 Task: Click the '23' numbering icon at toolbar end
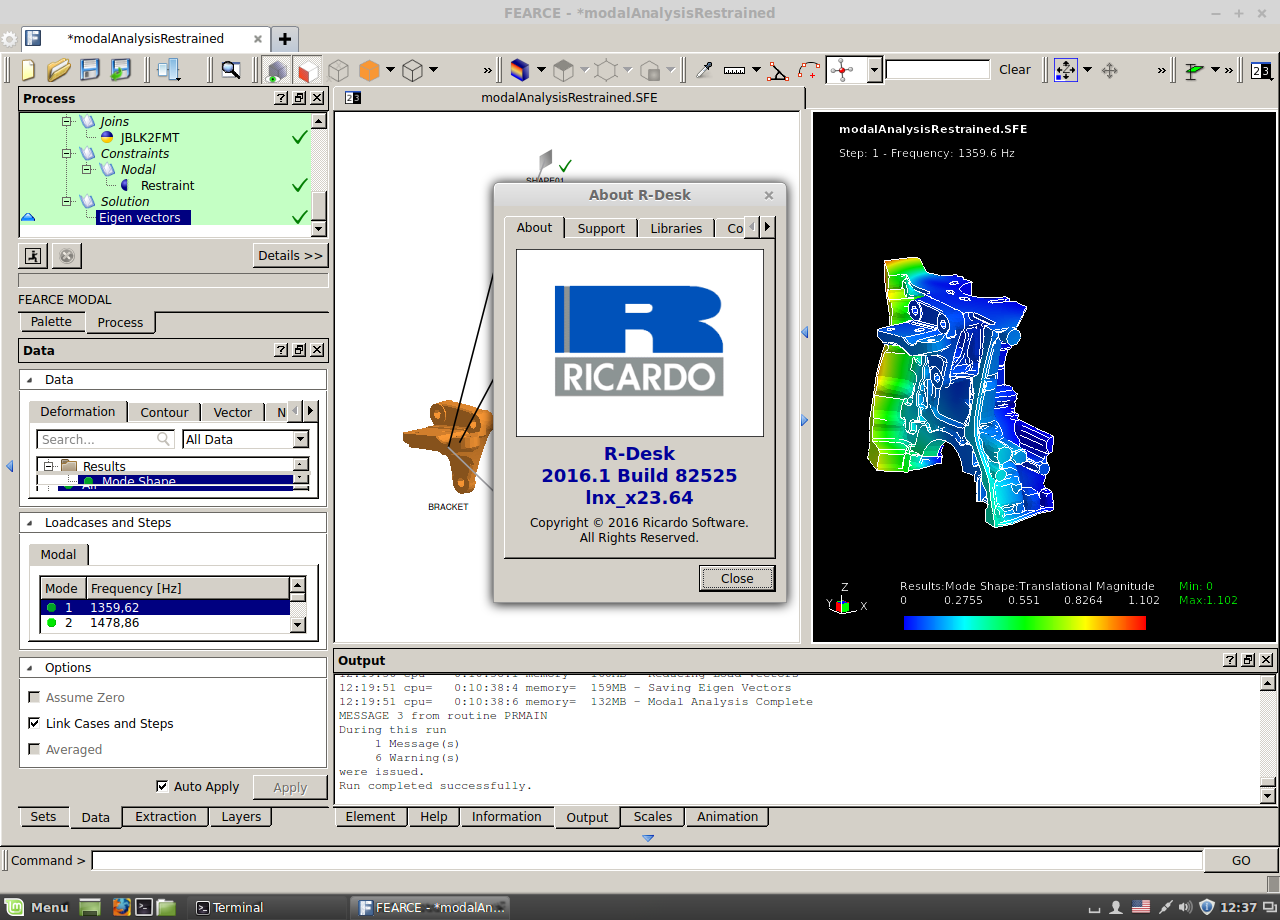(1262, 70)
